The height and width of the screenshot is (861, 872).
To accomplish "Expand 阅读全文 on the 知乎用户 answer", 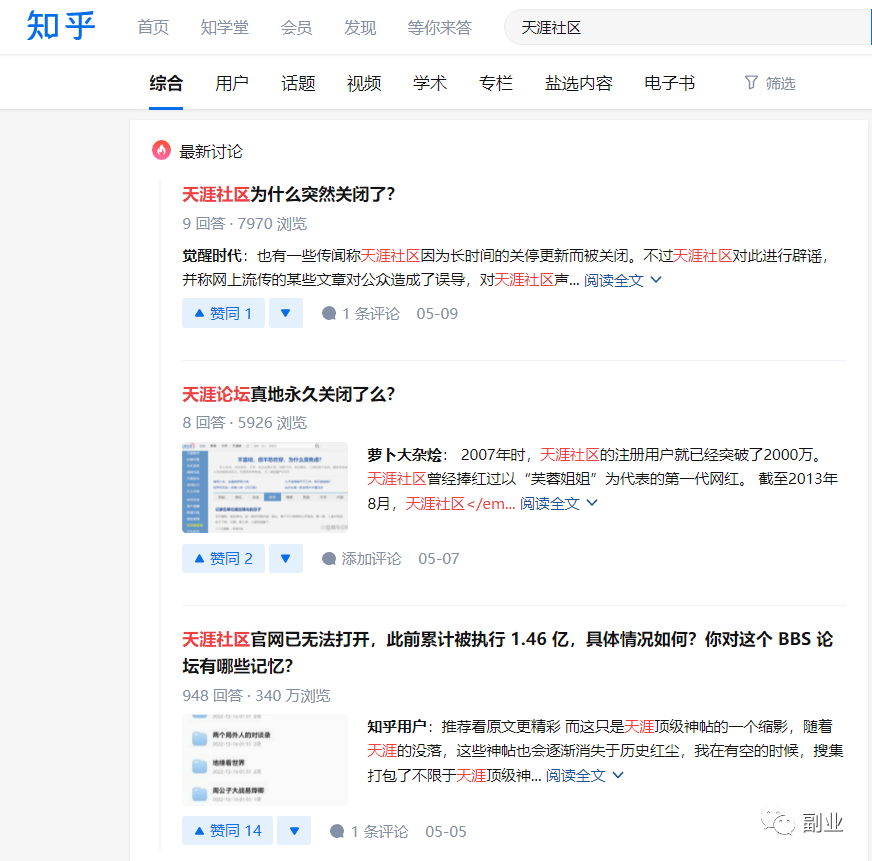I will 584,775.
